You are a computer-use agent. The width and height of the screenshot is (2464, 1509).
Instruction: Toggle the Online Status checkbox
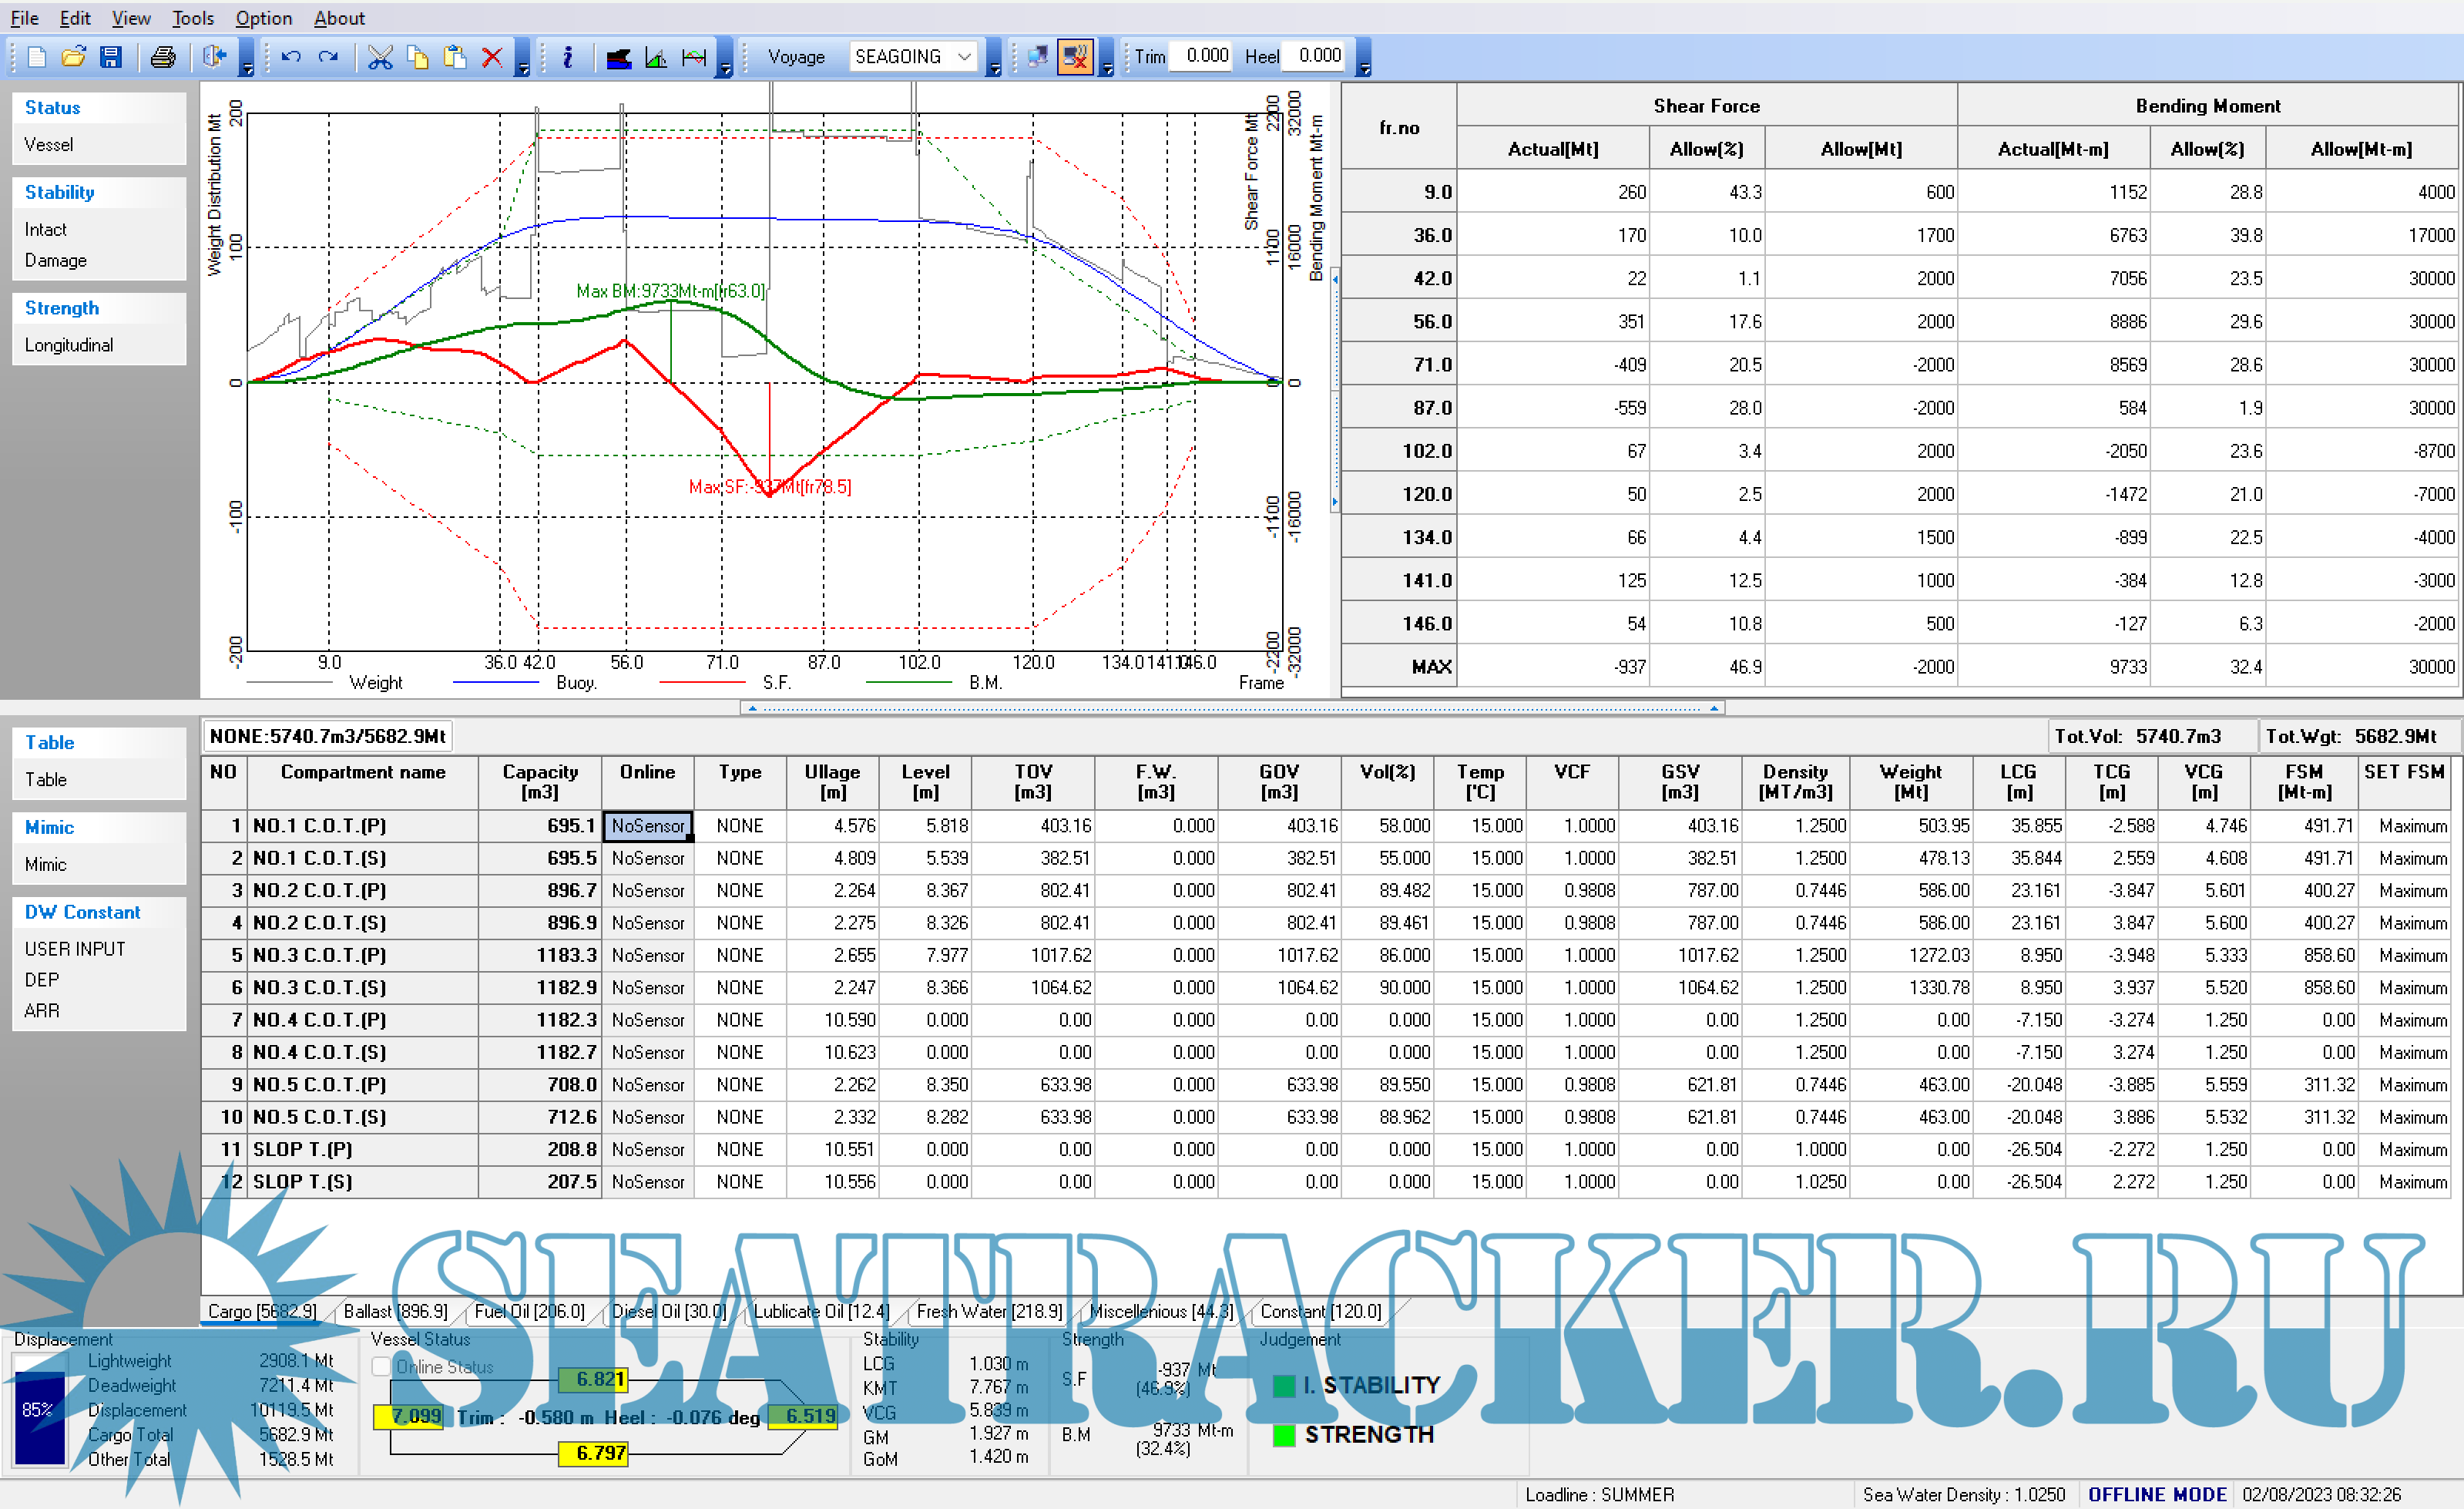pos(381,1366)
